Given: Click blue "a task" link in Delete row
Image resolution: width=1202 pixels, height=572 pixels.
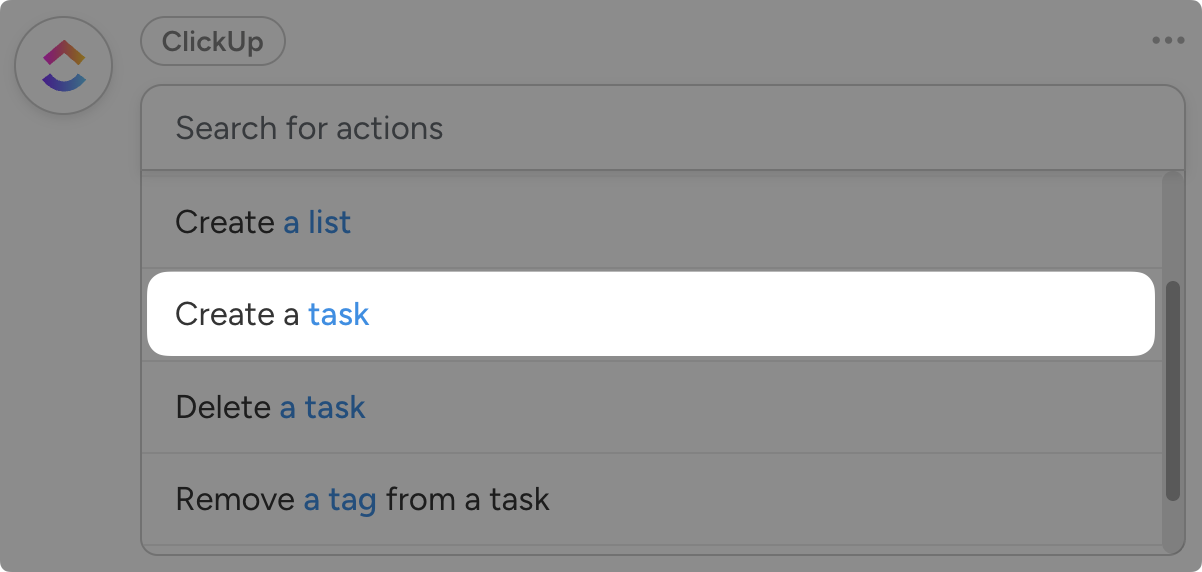Looking at the screenshot, I should point(322,407).
